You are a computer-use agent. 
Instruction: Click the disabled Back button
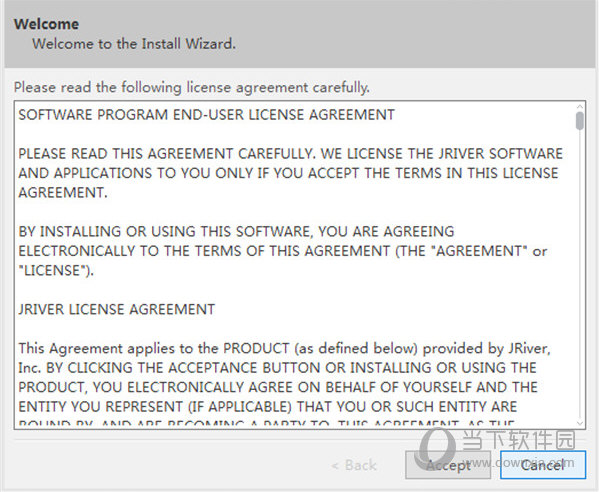(354, 465)
